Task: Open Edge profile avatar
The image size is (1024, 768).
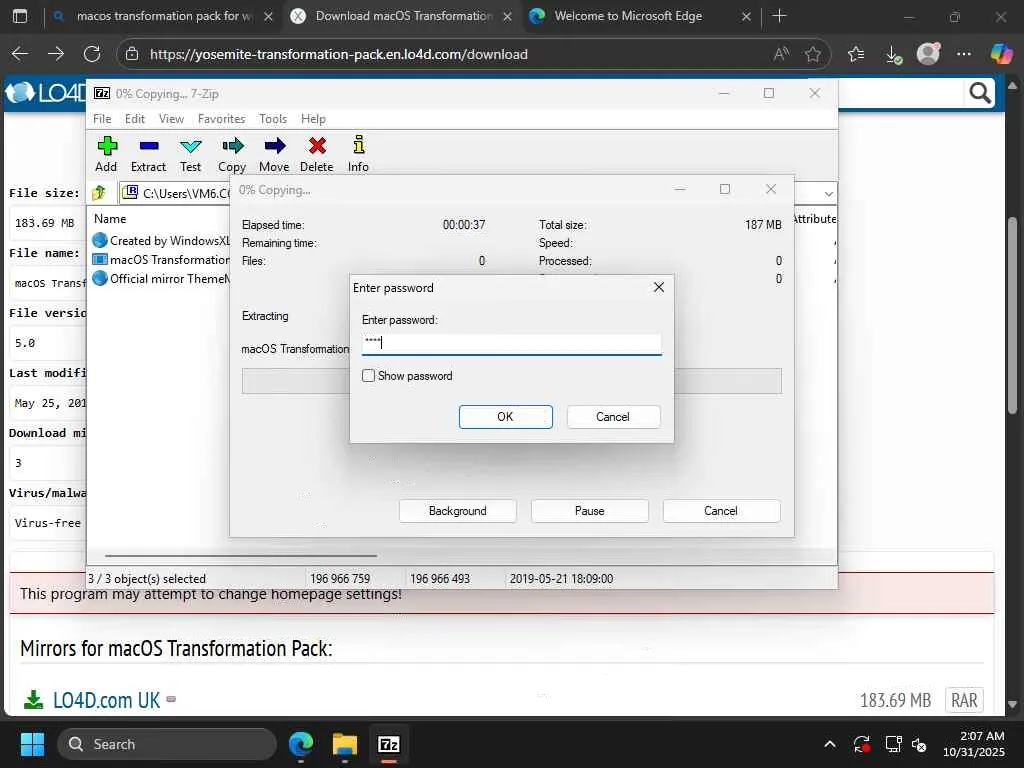Action: (928, 54)
